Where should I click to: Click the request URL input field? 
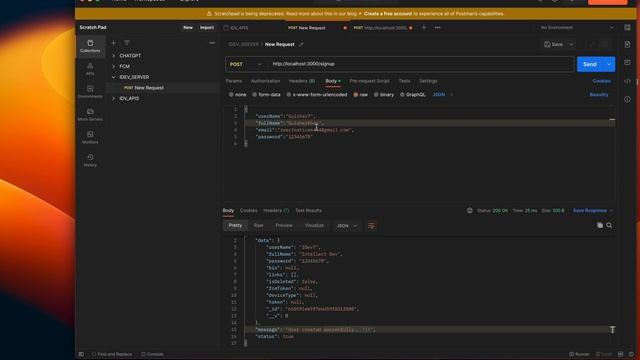tap(420, 64)
